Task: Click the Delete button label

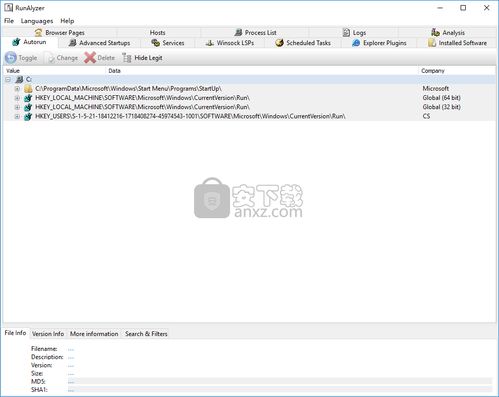Action: click(106, 58)
